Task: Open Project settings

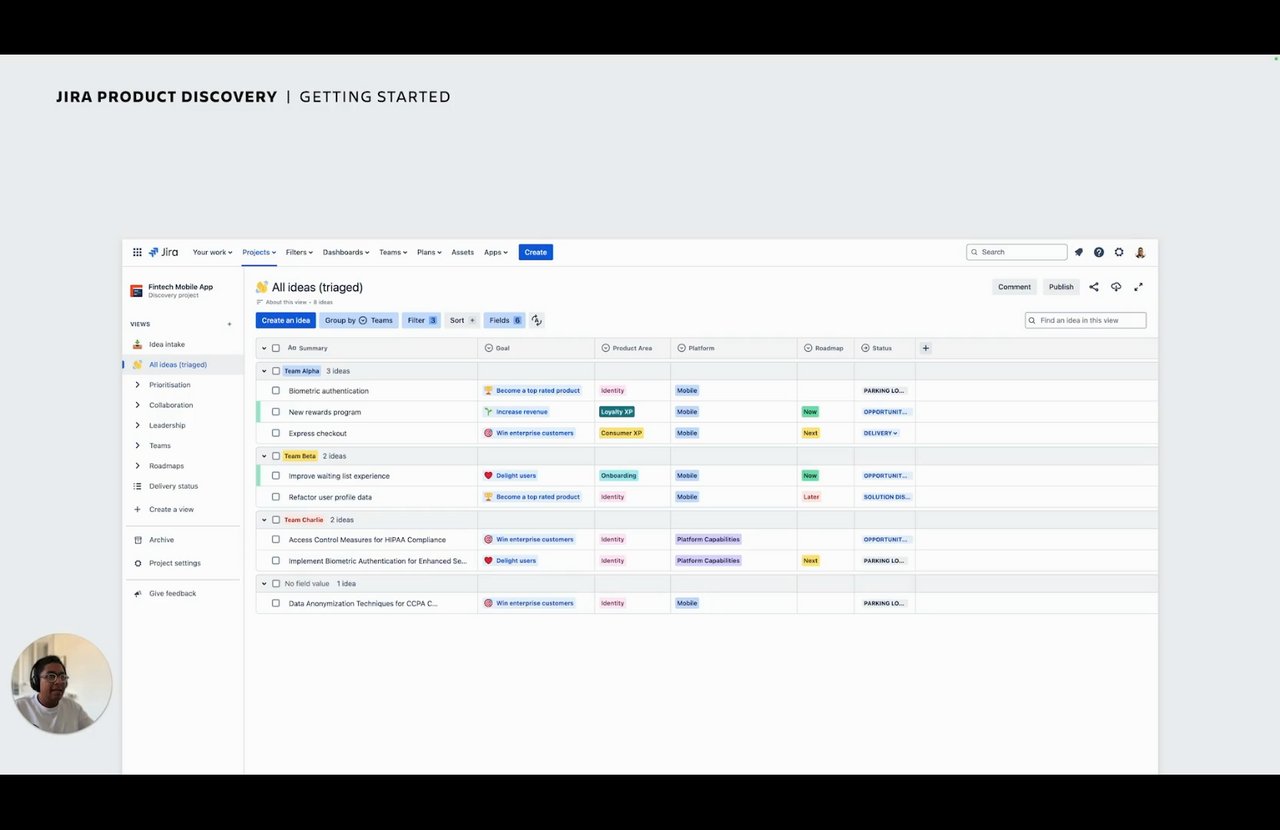Action: (x=183, y=563)
